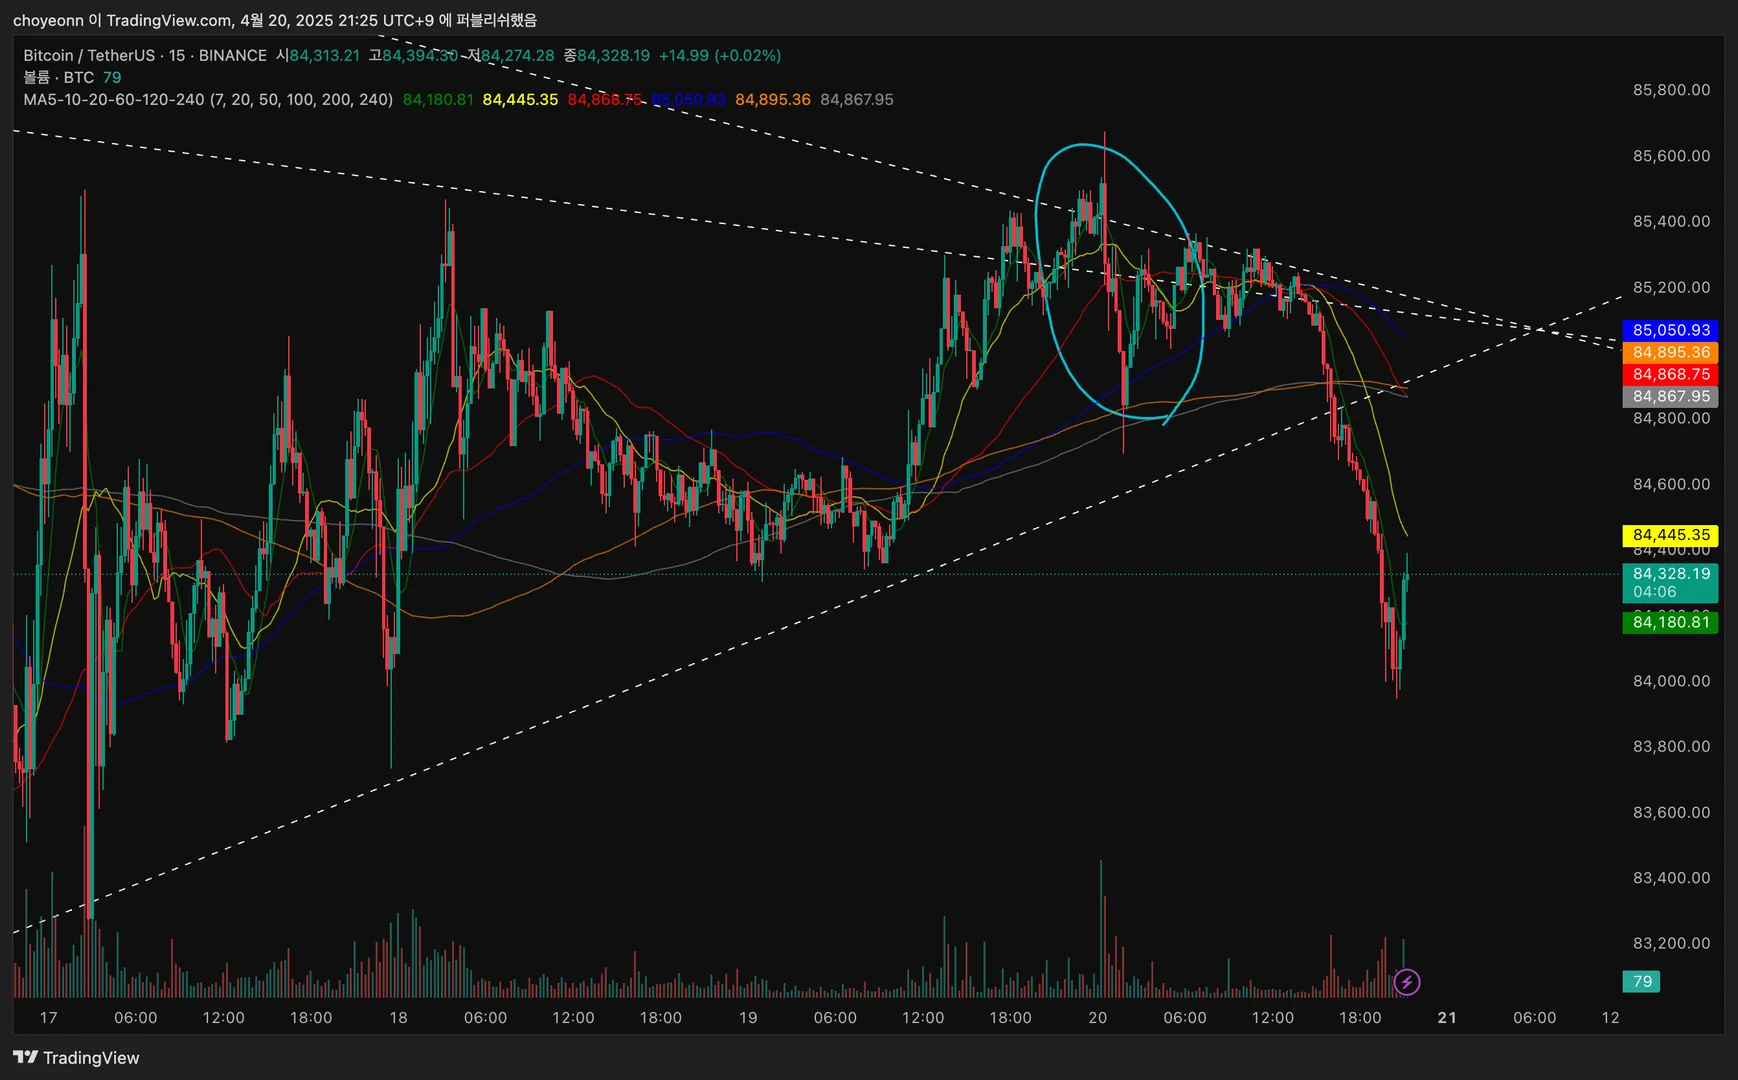Select the red 84,868.75 price label
1738x1080 pixels.
[x=1670, y=374]
